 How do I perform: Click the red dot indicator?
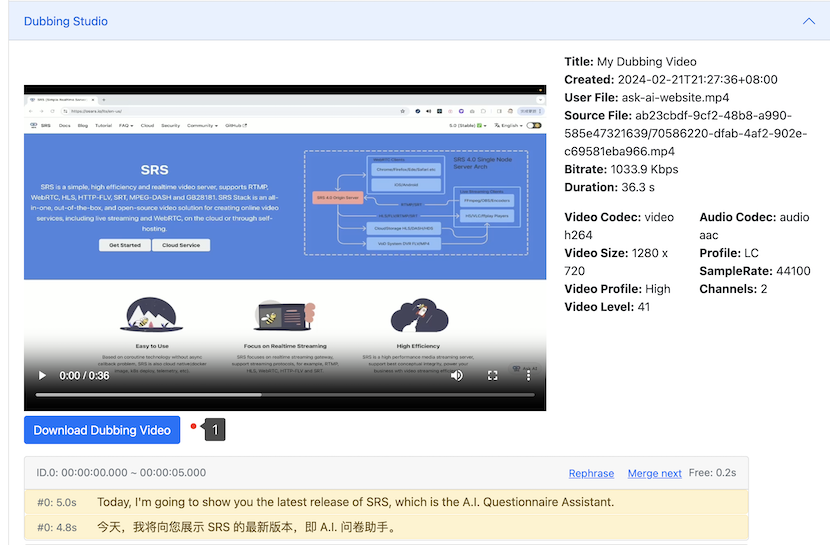click(x=193, y=426)
